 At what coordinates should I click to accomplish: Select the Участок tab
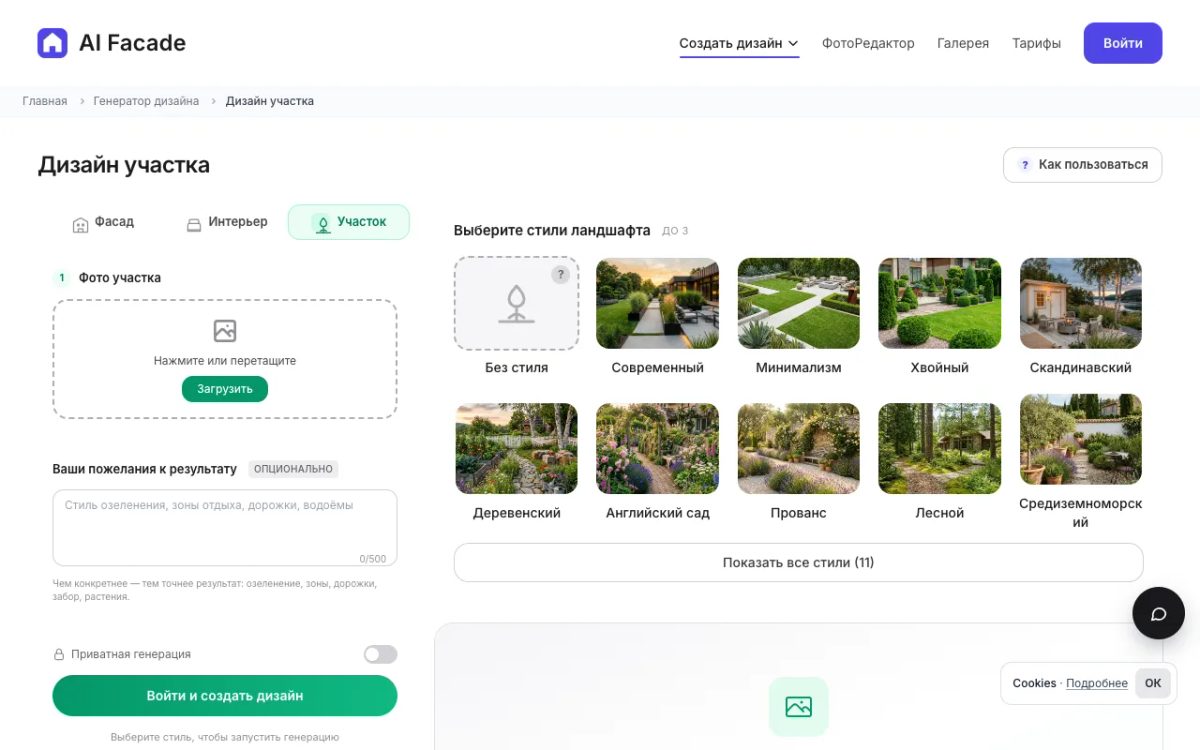coord(349,222)
